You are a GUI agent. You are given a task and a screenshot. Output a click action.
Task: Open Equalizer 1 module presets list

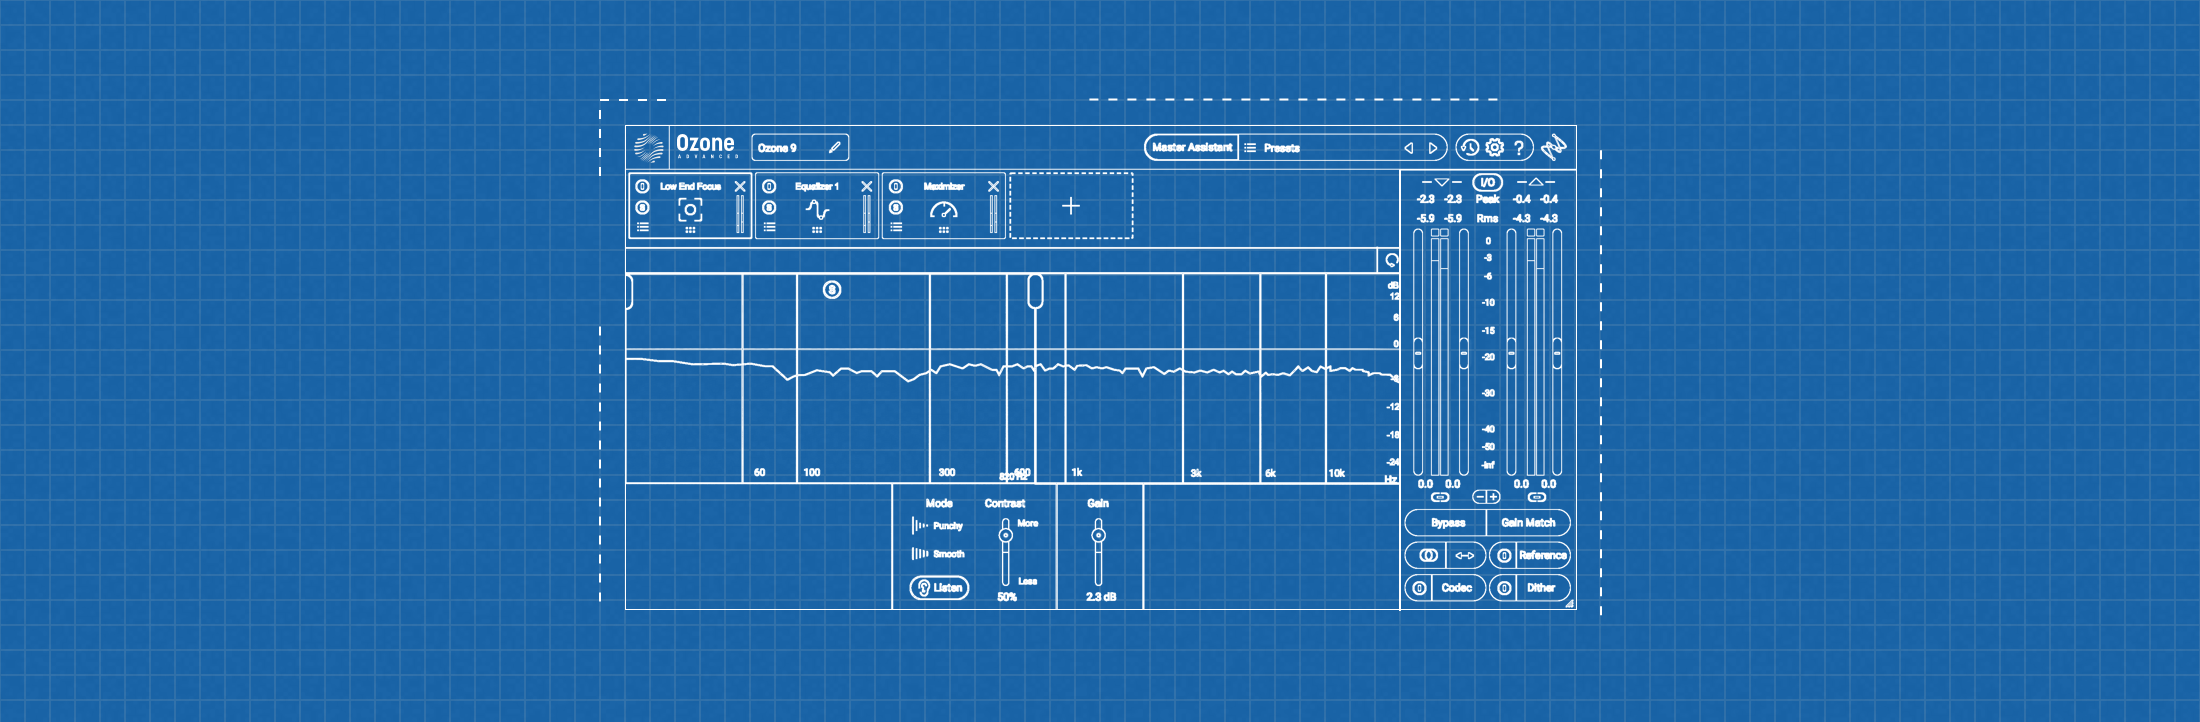[769, 227]
